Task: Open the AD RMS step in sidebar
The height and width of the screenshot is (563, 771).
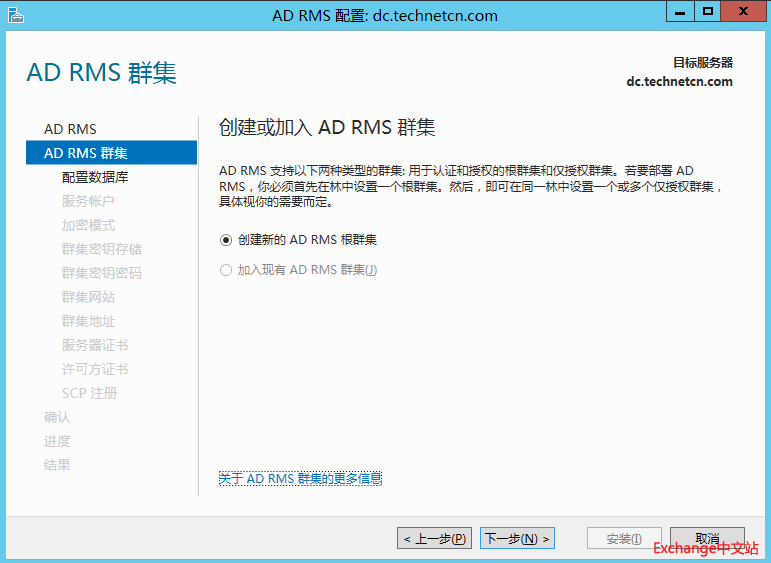Action: pyautogui.click(x=70, y=129)
